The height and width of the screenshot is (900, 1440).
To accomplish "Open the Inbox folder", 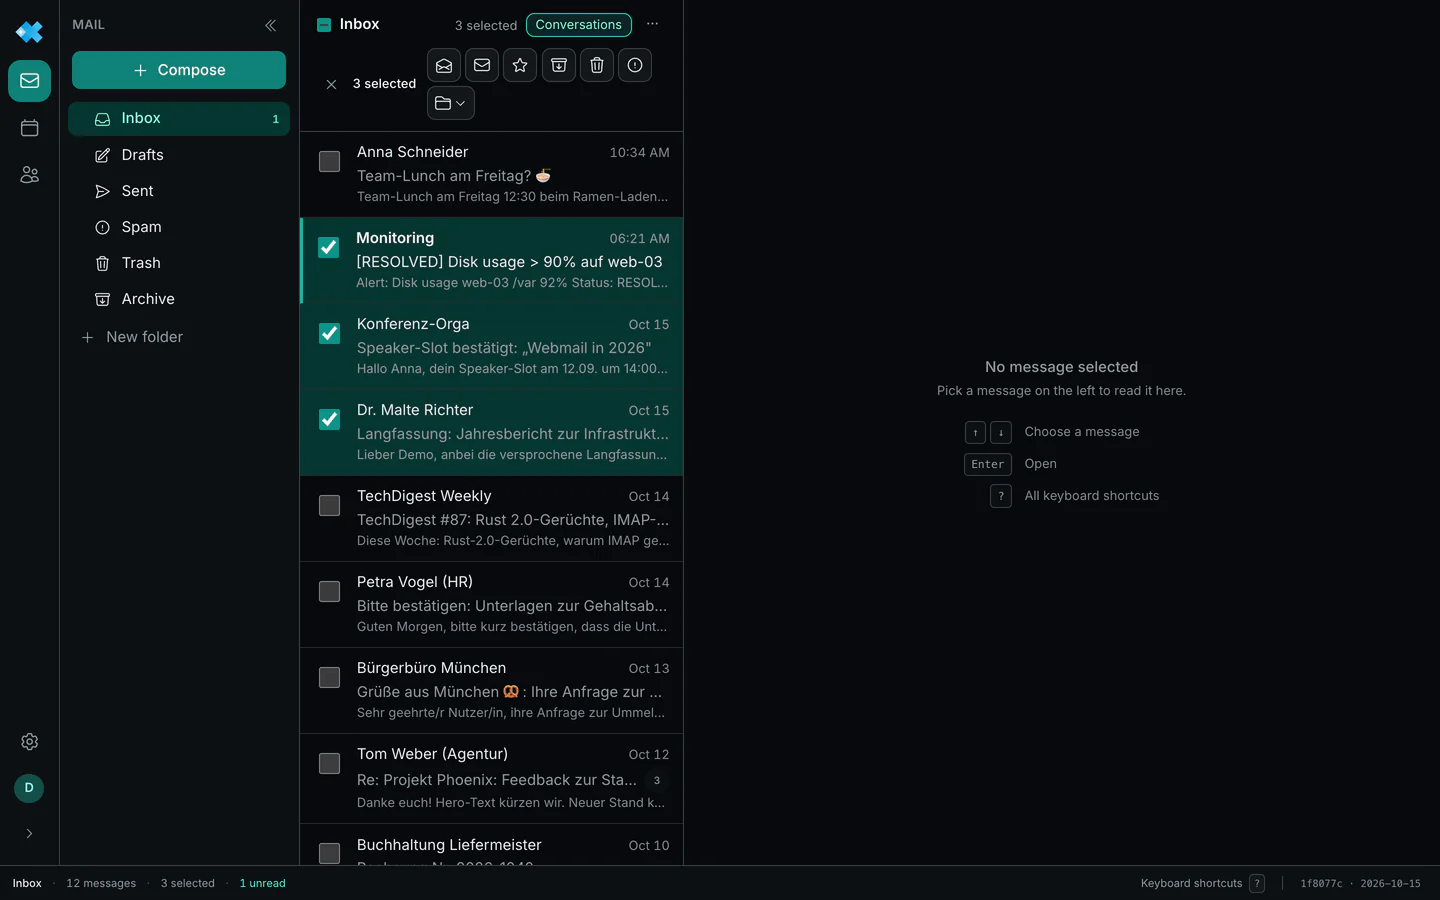I will click(x=179, y=119).
